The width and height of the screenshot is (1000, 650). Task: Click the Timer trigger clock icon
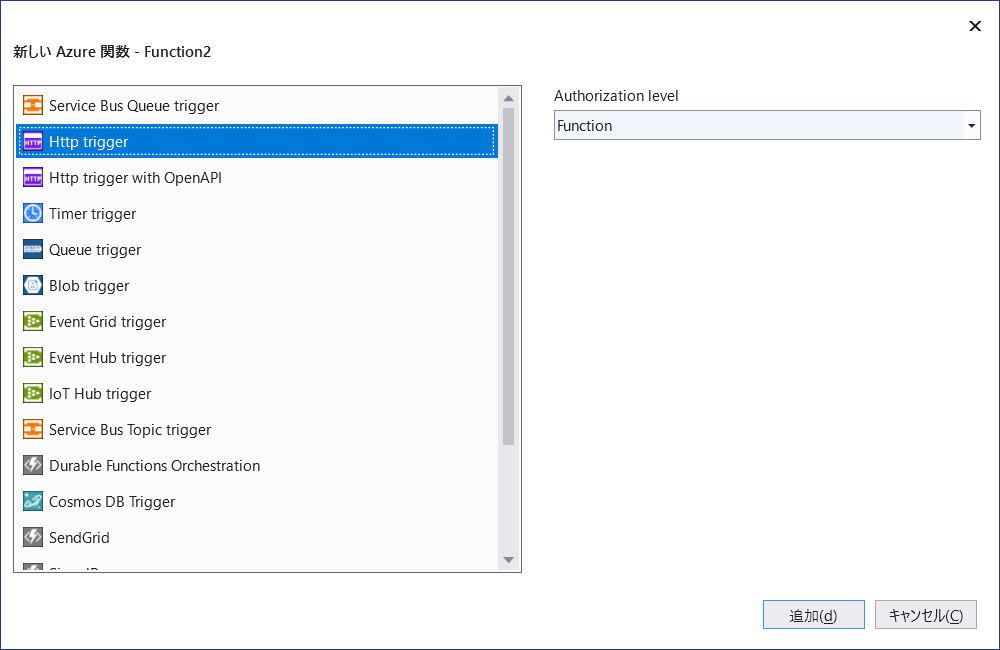click(x=33, y=214)
